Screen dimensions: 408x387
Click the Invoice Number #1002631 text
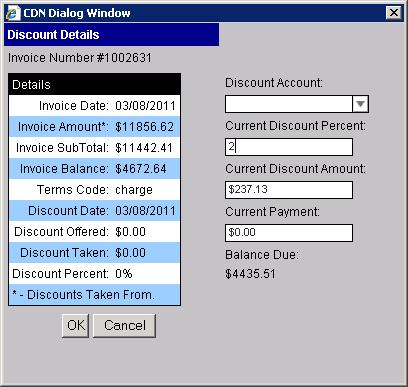click(x=80, y=58)
